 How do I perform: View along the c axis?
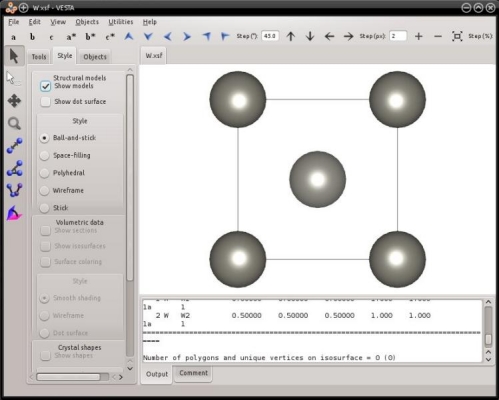click(x=51, y=37)
